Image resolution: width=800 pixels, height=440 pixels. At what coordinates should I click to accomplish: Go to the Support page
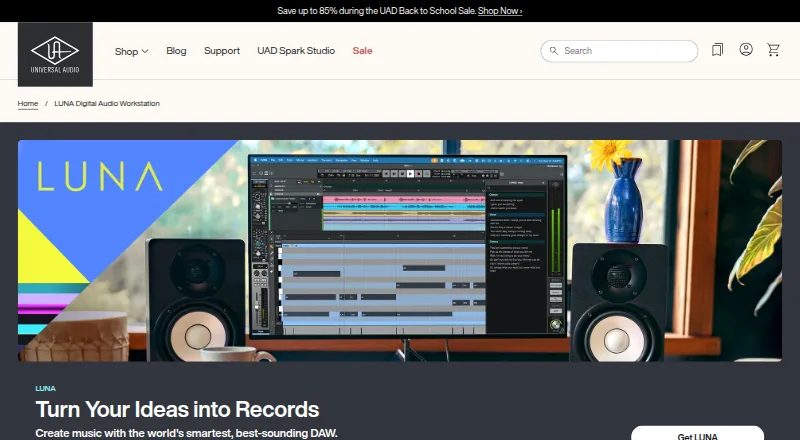222,51
